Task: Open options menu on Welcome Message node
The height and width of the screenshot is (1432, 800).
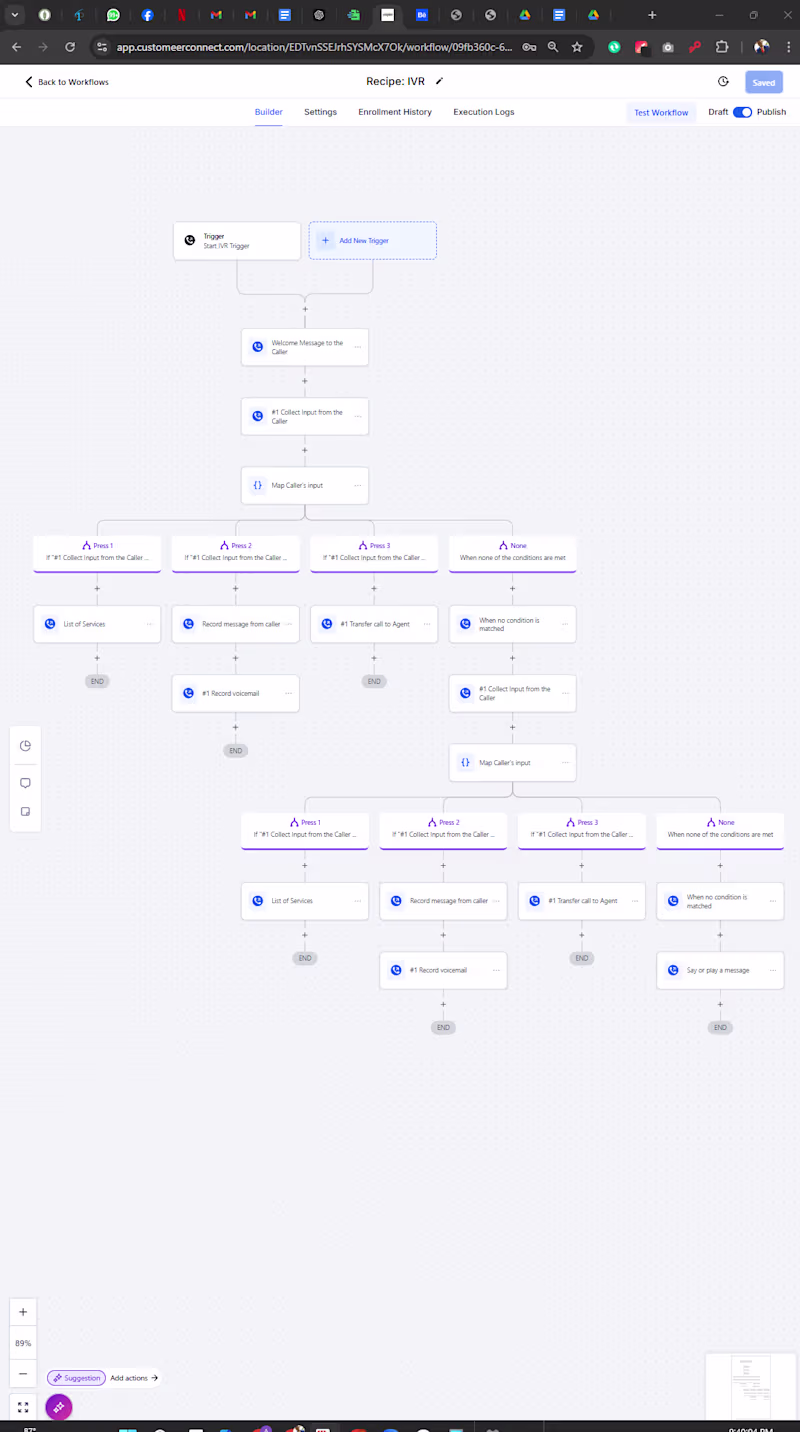Action: click(357, 347)
